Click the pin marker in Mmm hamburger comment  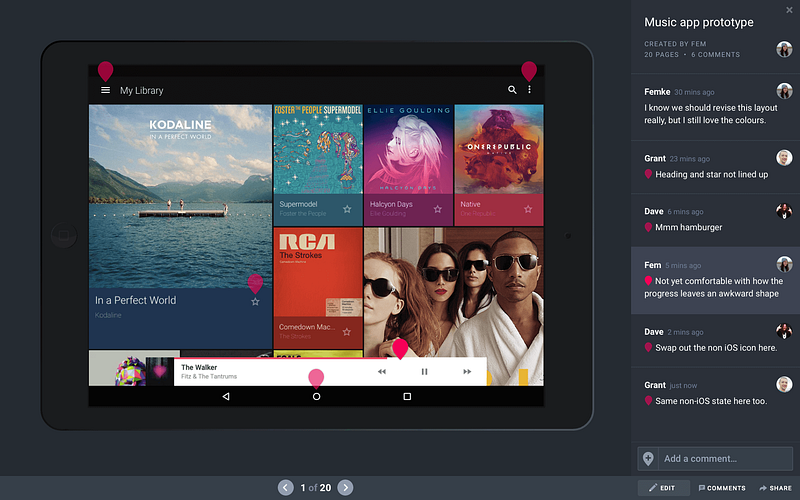click(x=648, y=227)
